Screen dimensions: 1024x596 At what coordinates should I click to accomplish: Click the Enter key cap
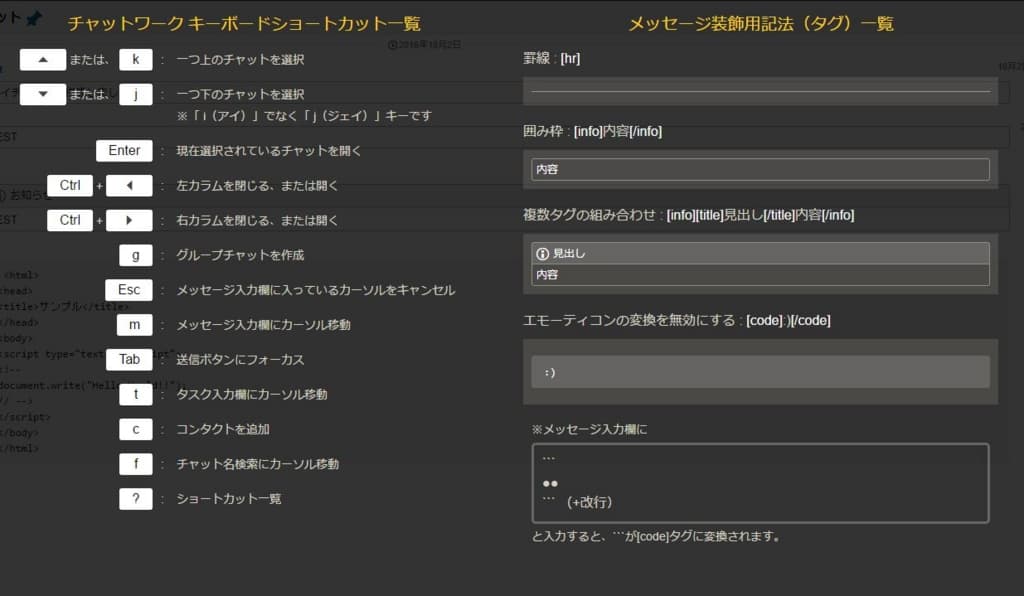[124, 151]
